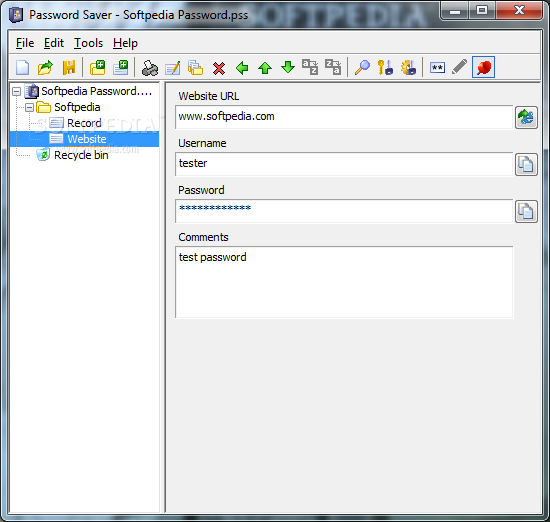Click the Username field containing tester
This screenshot has height=522, width=550.
[344, 164]
